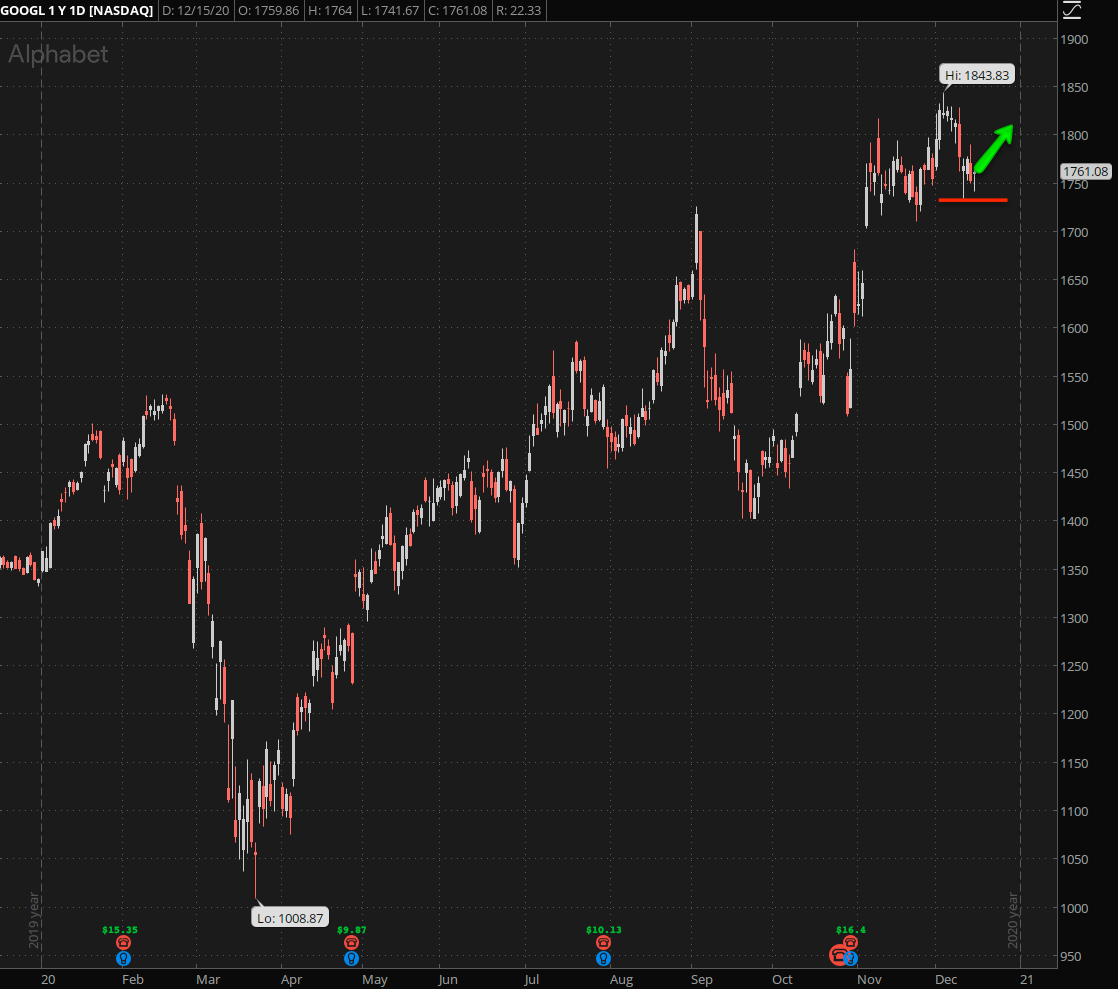Click the small phone icon under $16.4
Viewport: 1118px width, 989px height.
(851, 942)
